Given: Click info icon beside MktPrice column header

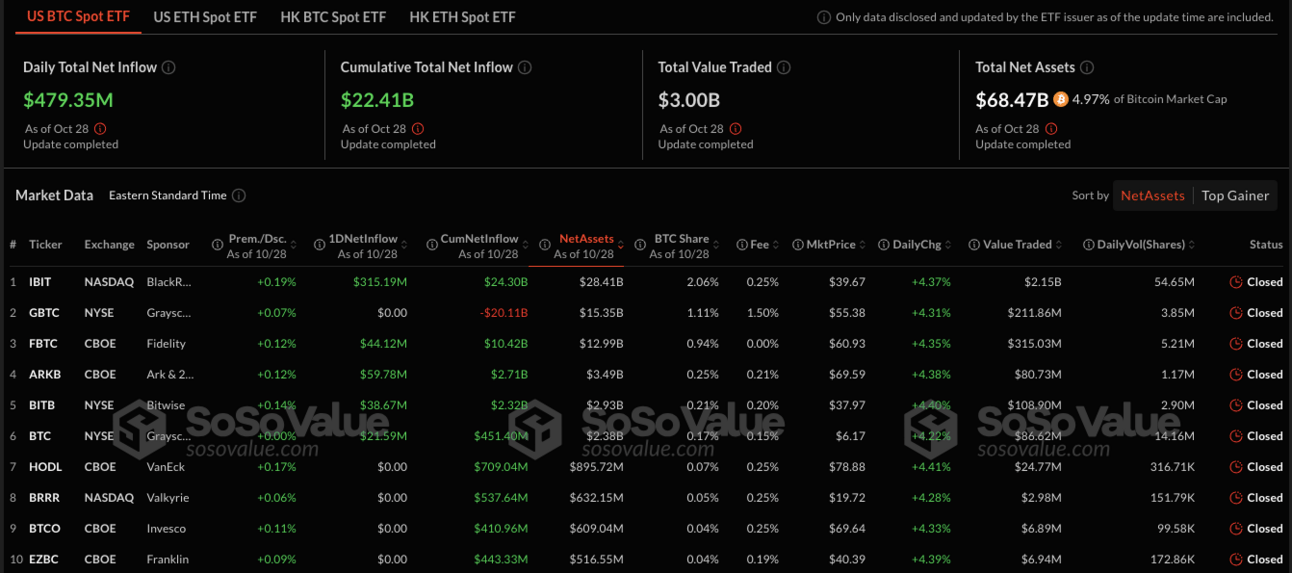Looking at the screenshot, I should (798, 245).
